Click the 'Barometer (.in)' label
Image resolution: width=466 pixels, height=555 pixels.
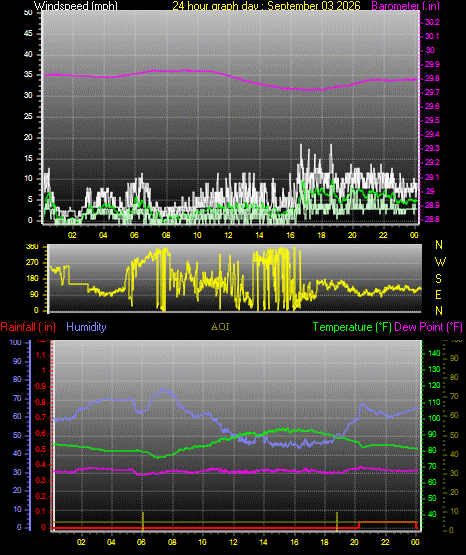[405, 6]
